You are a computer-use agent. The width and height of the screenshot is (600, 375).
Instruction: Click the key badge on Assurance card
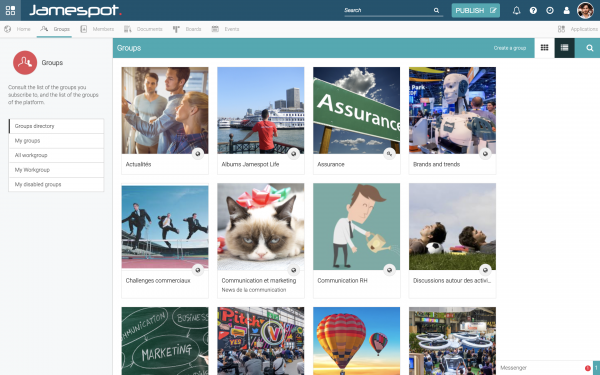(x=389, y=154)
